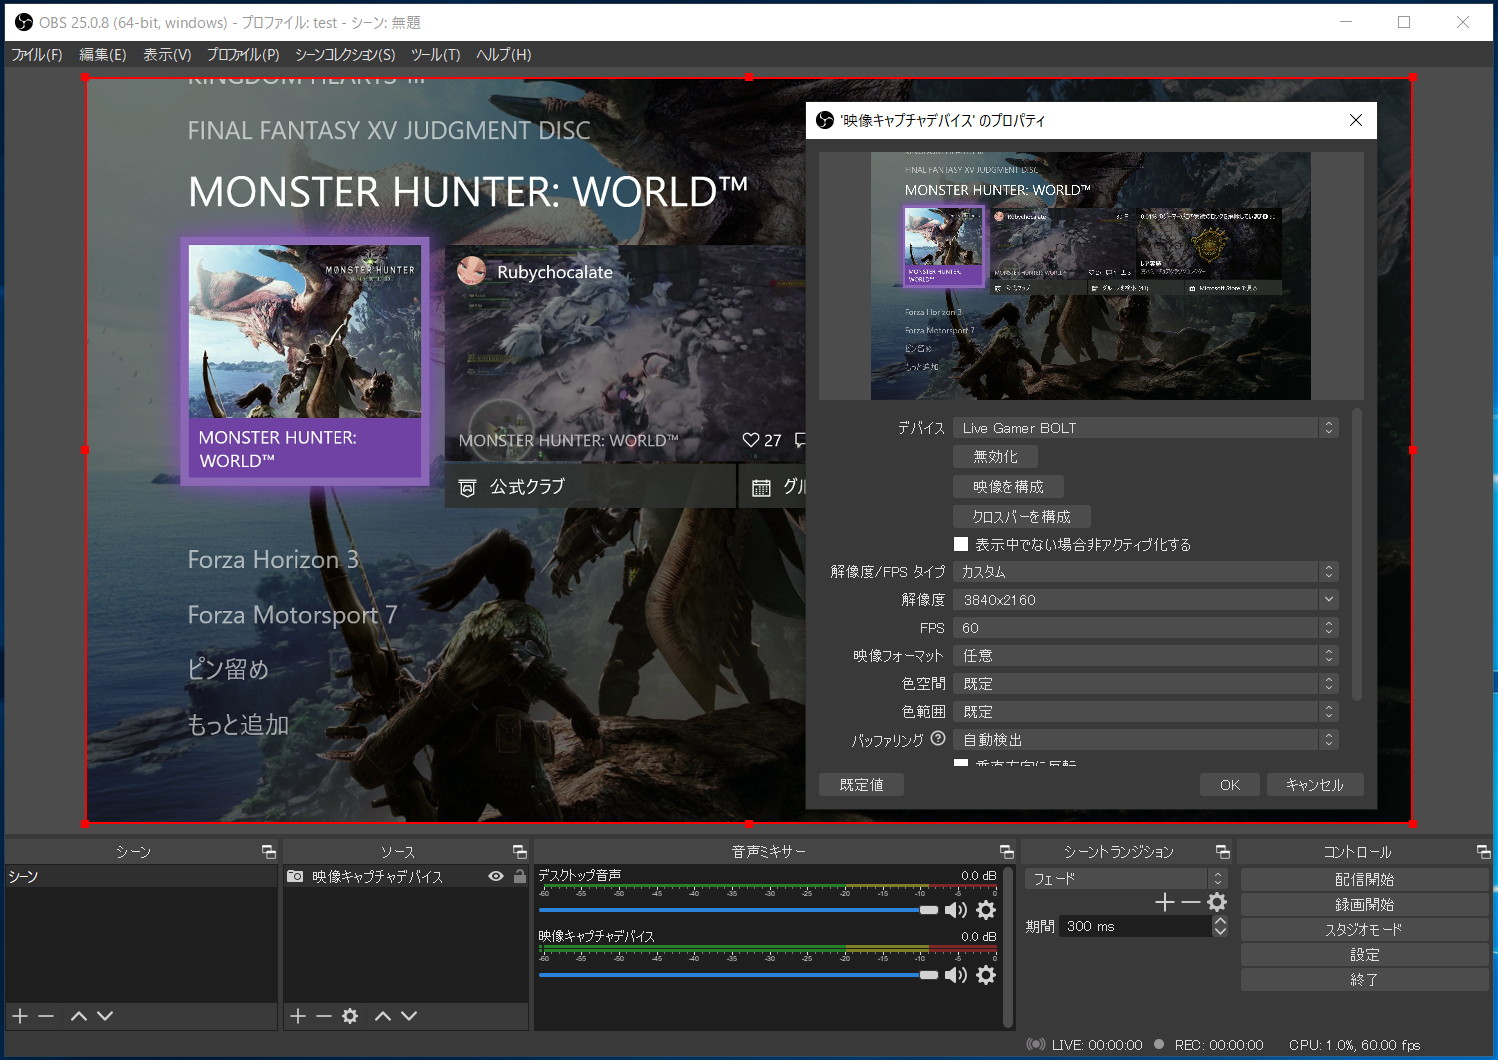Screen dimensions: 1498x1060
Task: Mute the デスクトップ音声 speaker icon
Action: click(x=956, y=910)
